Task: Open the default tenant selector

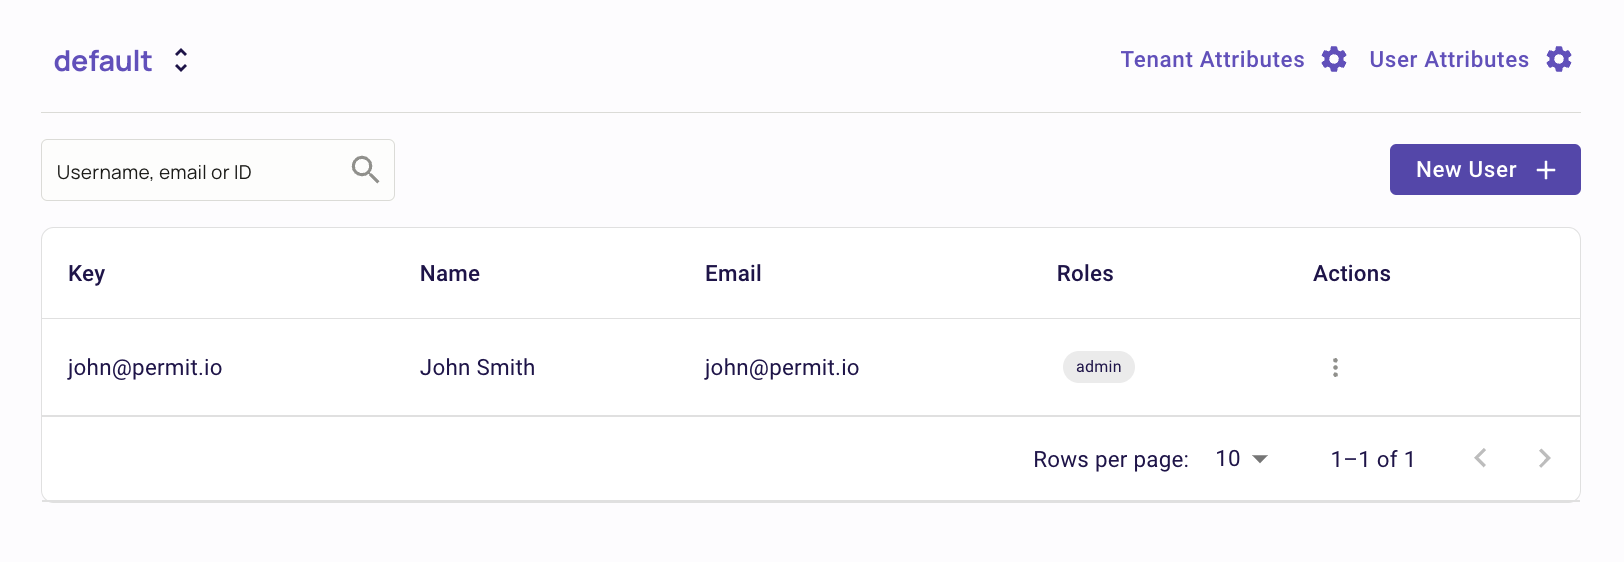Action: tap(121, 60)
